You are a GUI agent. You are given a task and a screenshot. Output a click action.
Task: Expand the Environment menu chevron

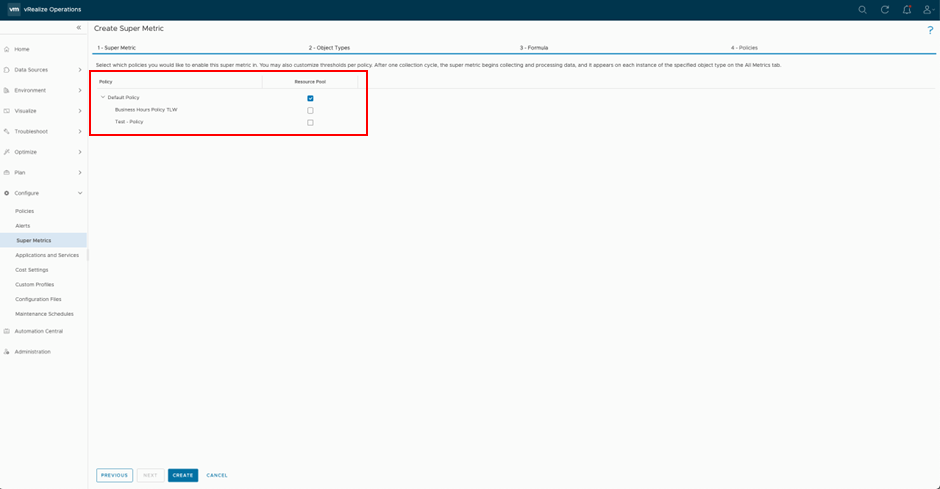pos(80,90)
